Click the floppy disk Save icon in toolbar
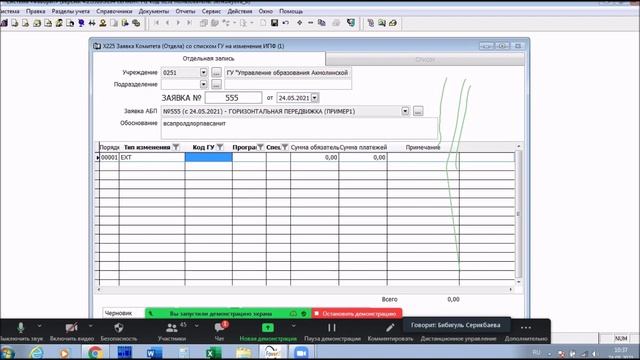 (x=274, y=23)
